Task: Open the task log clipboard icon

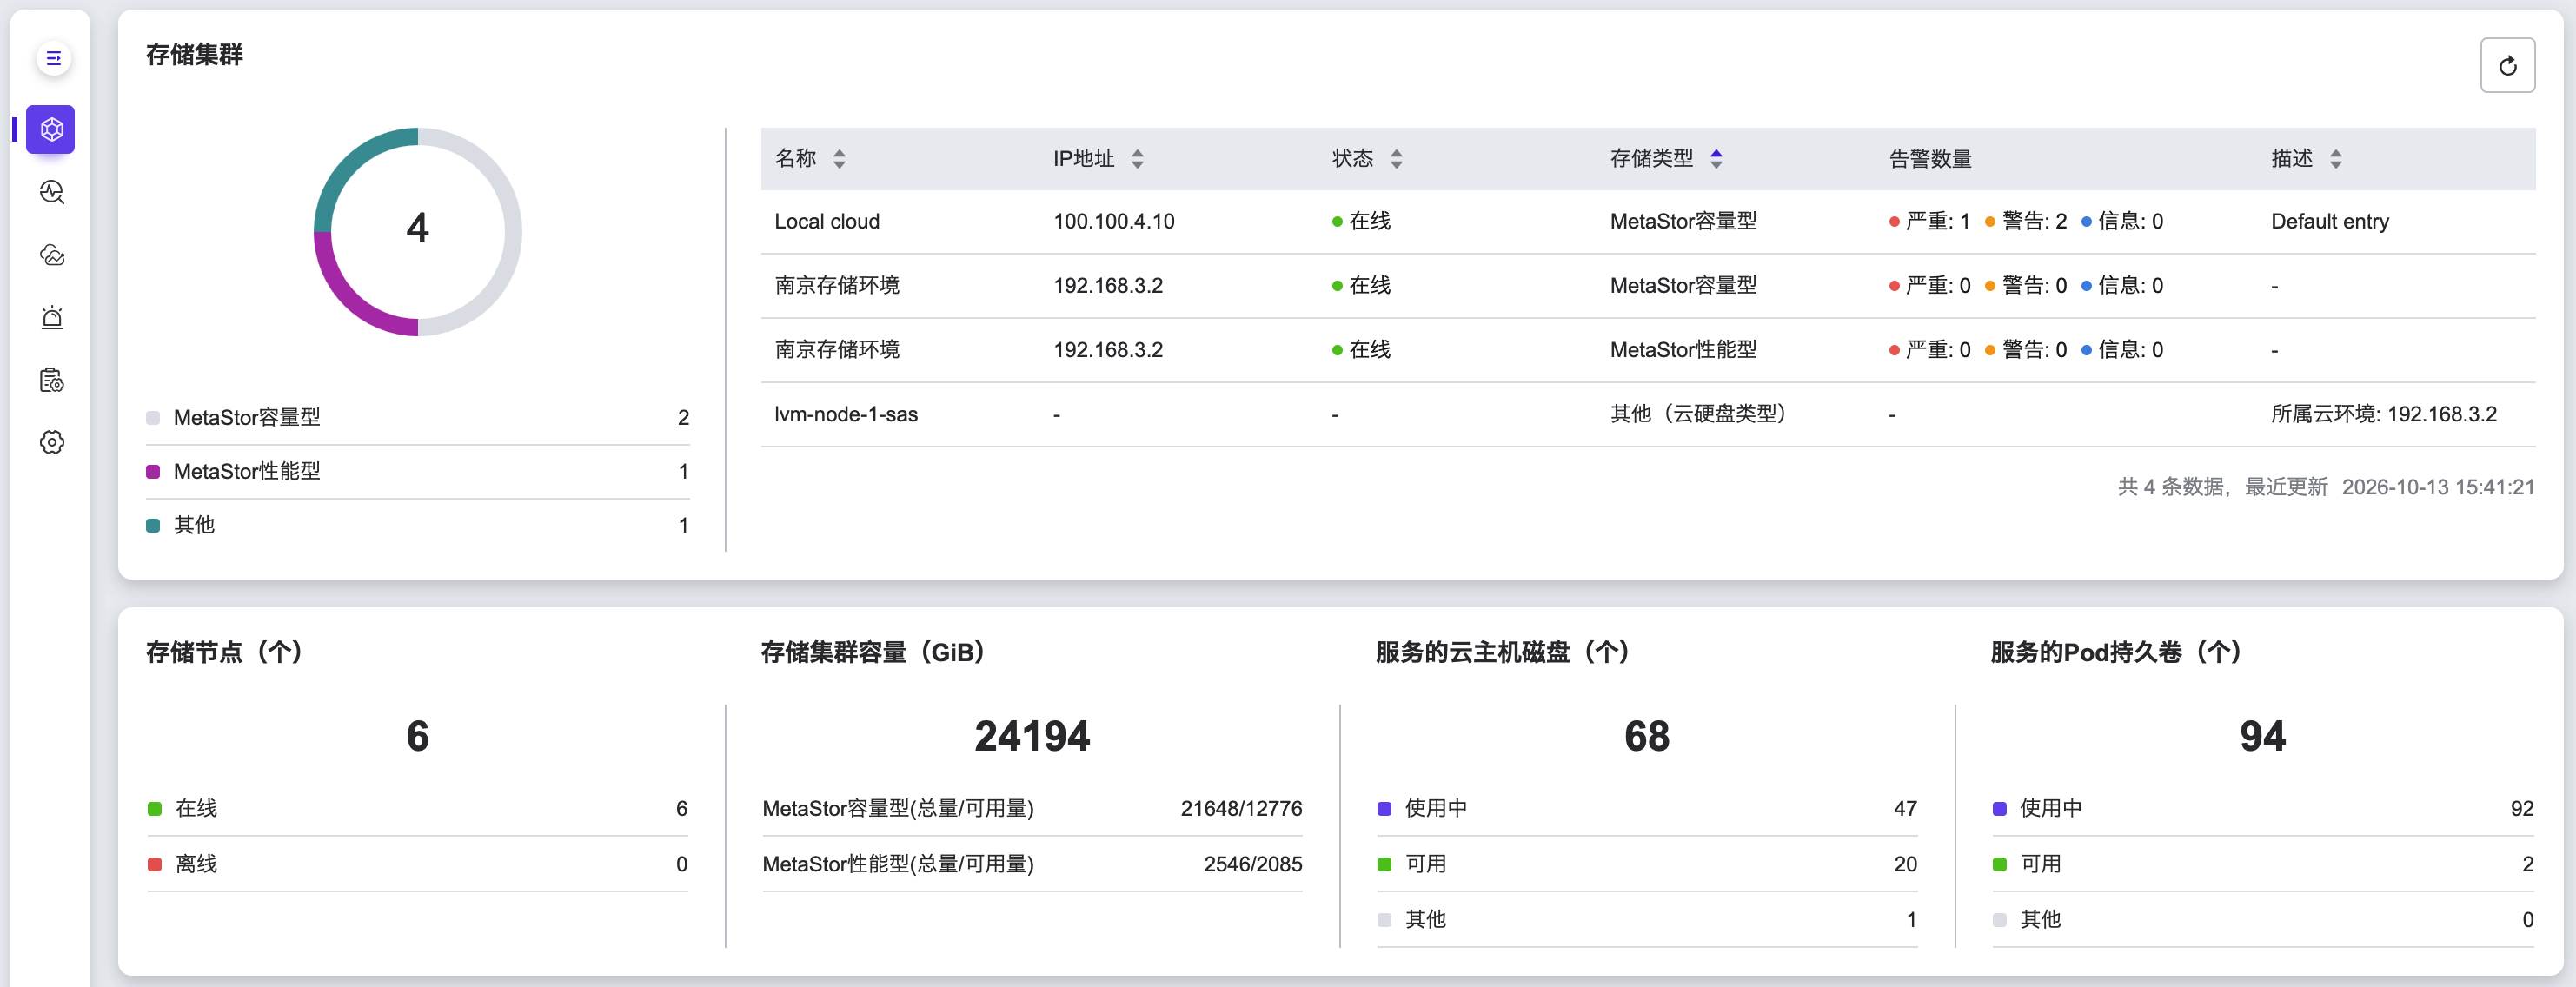Action: 52,380
